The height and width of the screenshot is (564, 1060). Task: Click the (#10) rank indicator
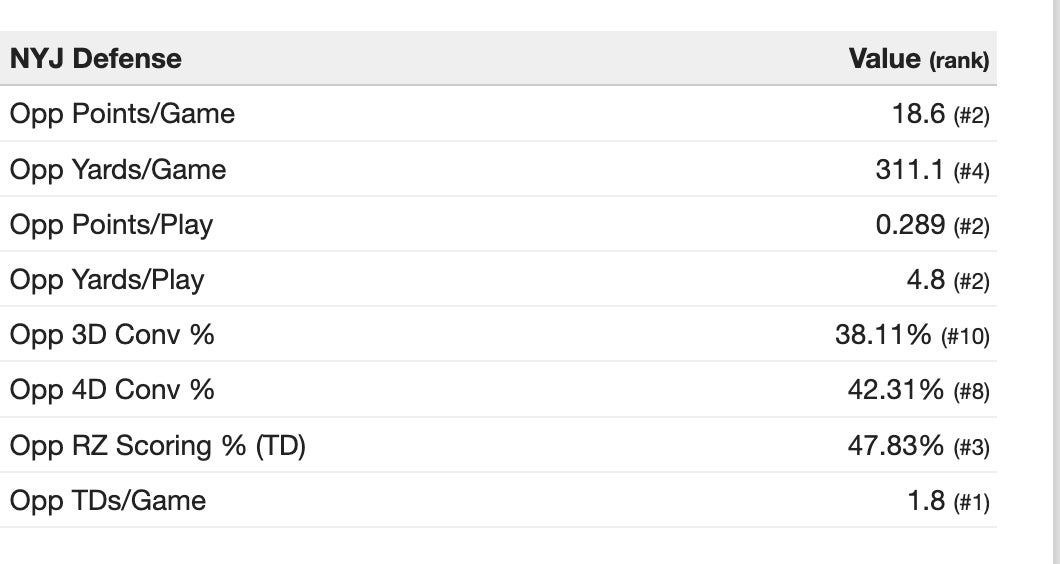coord(965,336)
